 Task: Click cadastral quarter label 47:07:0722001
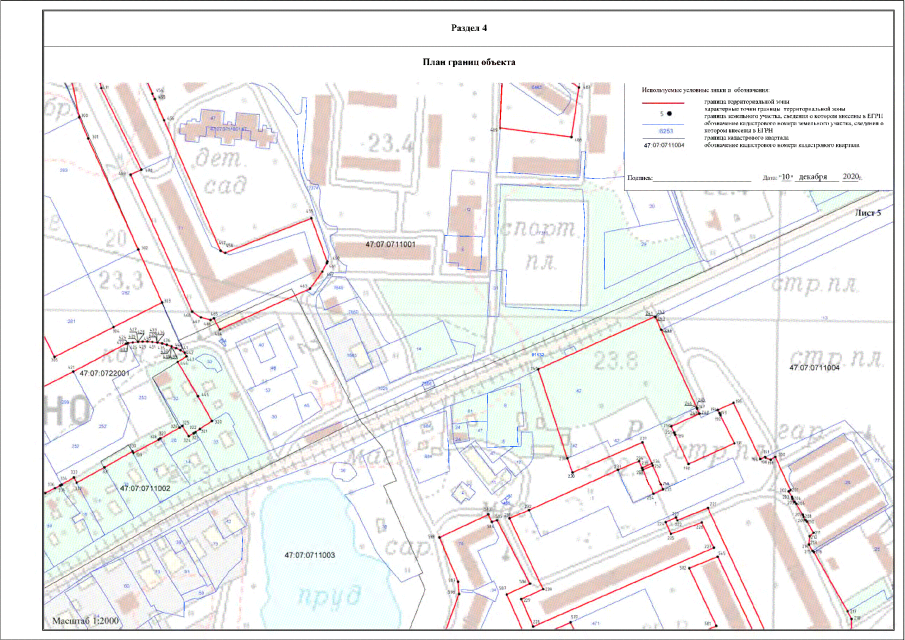coord(76,372)
